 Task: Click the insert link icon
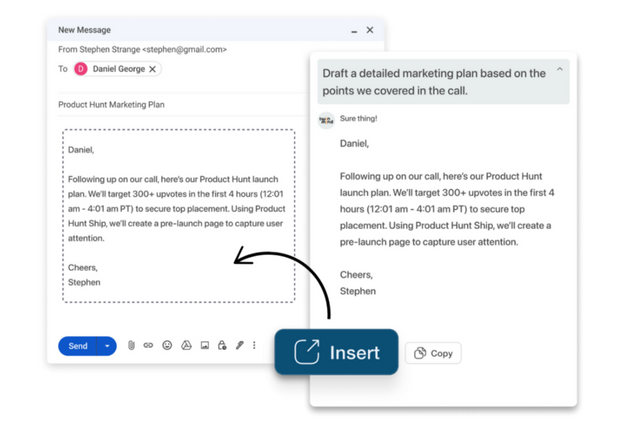pos(148,346)
